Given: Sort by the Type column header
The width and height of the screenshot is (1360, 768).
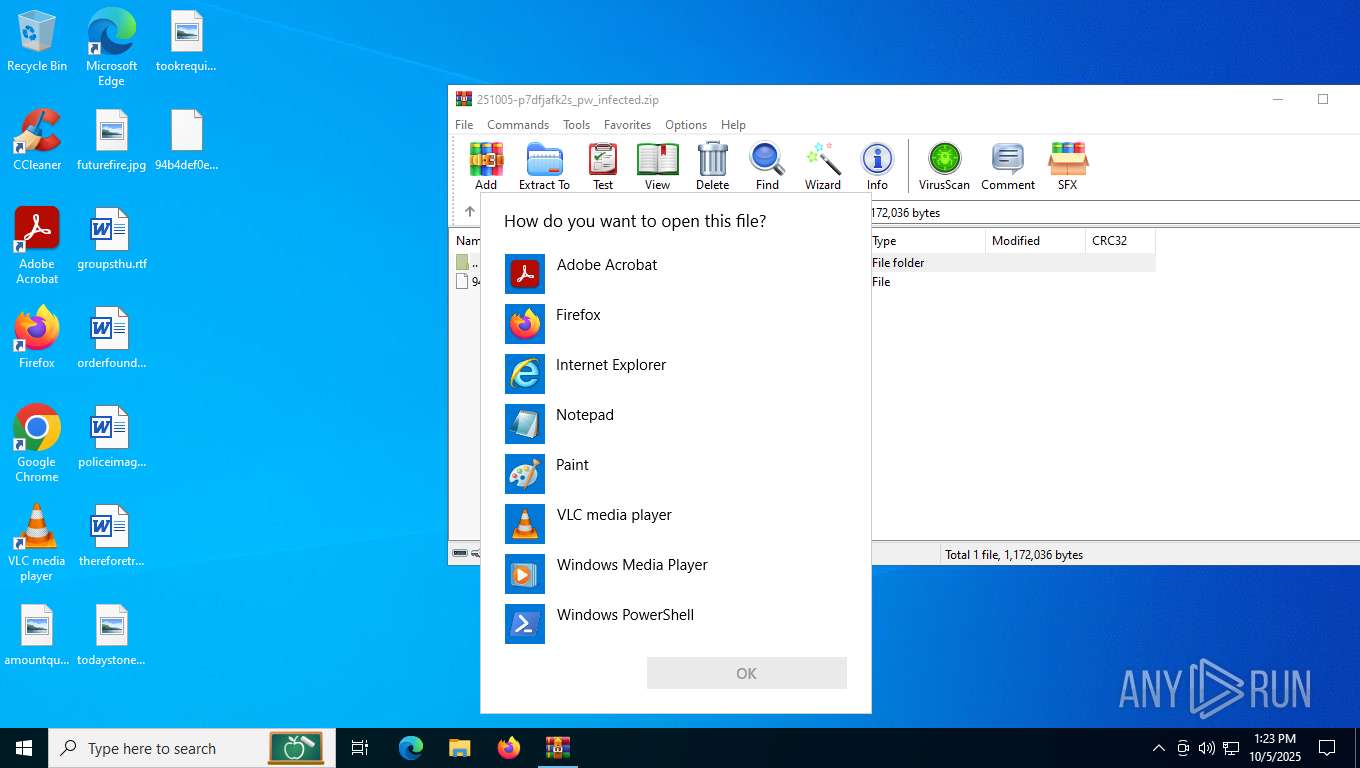Looking at the screenshot, I should 926,241.
